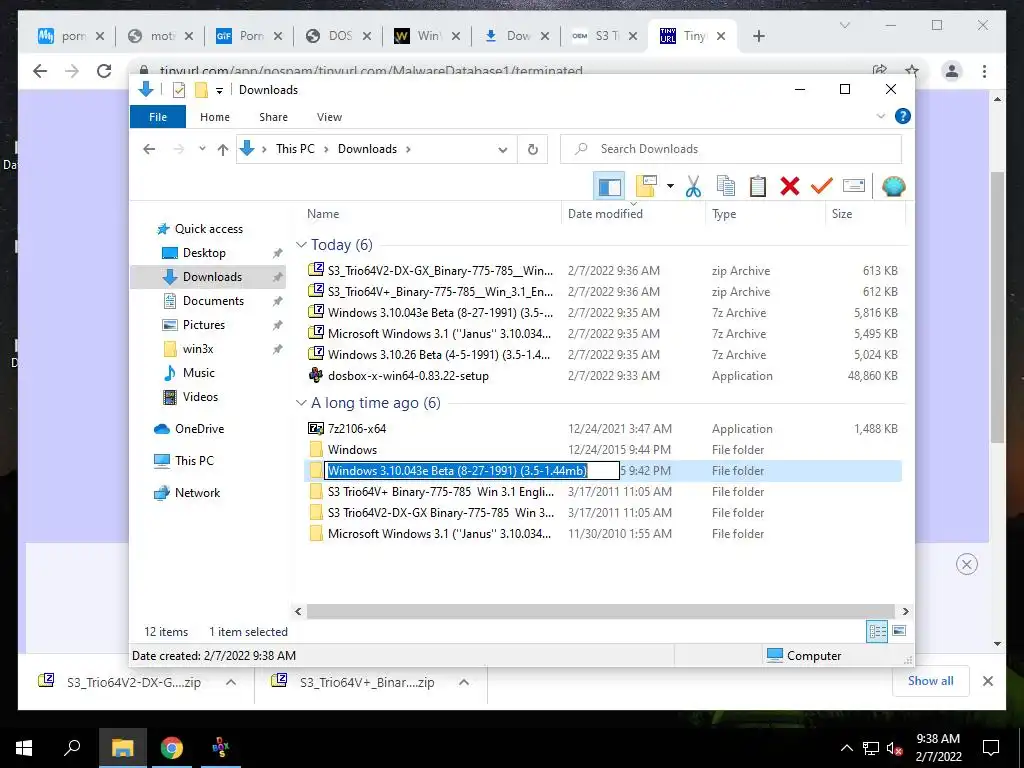
Task: Select the Windows 3.10.26 Beta 7z archive
Action: [438, 355]
